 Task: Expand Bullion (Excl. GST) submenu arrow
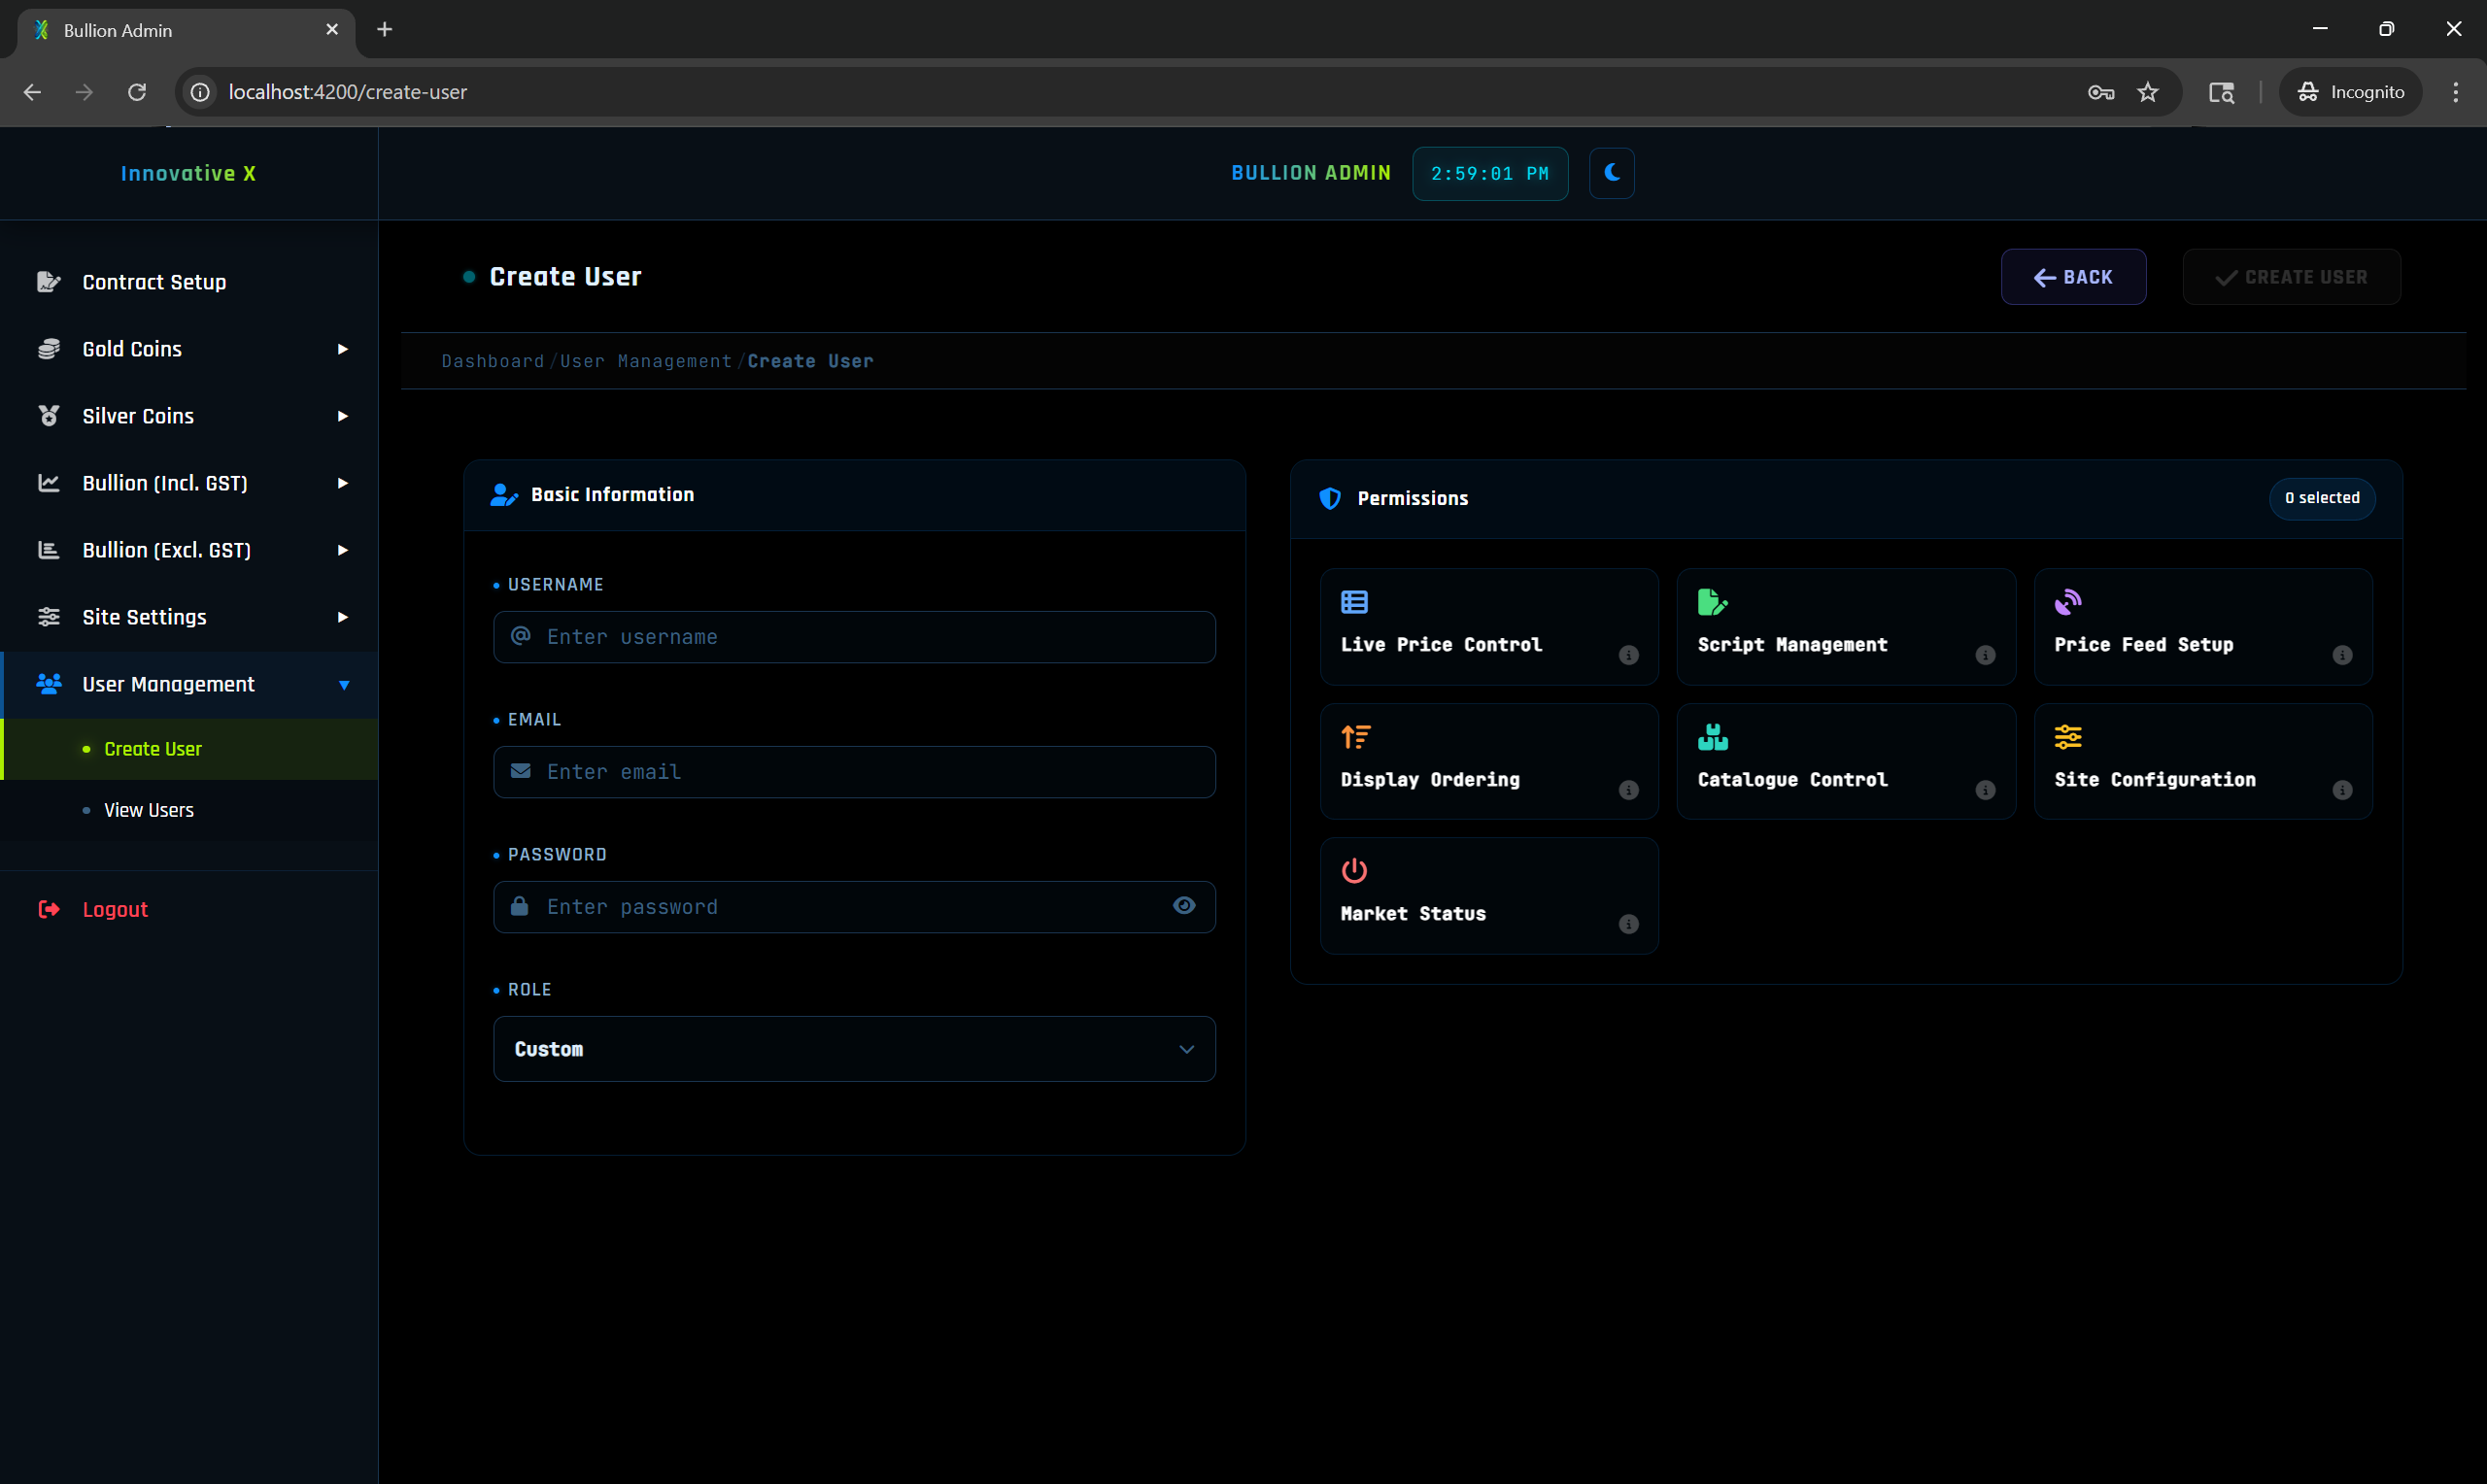pyautogui.click(x=343, y=550)
